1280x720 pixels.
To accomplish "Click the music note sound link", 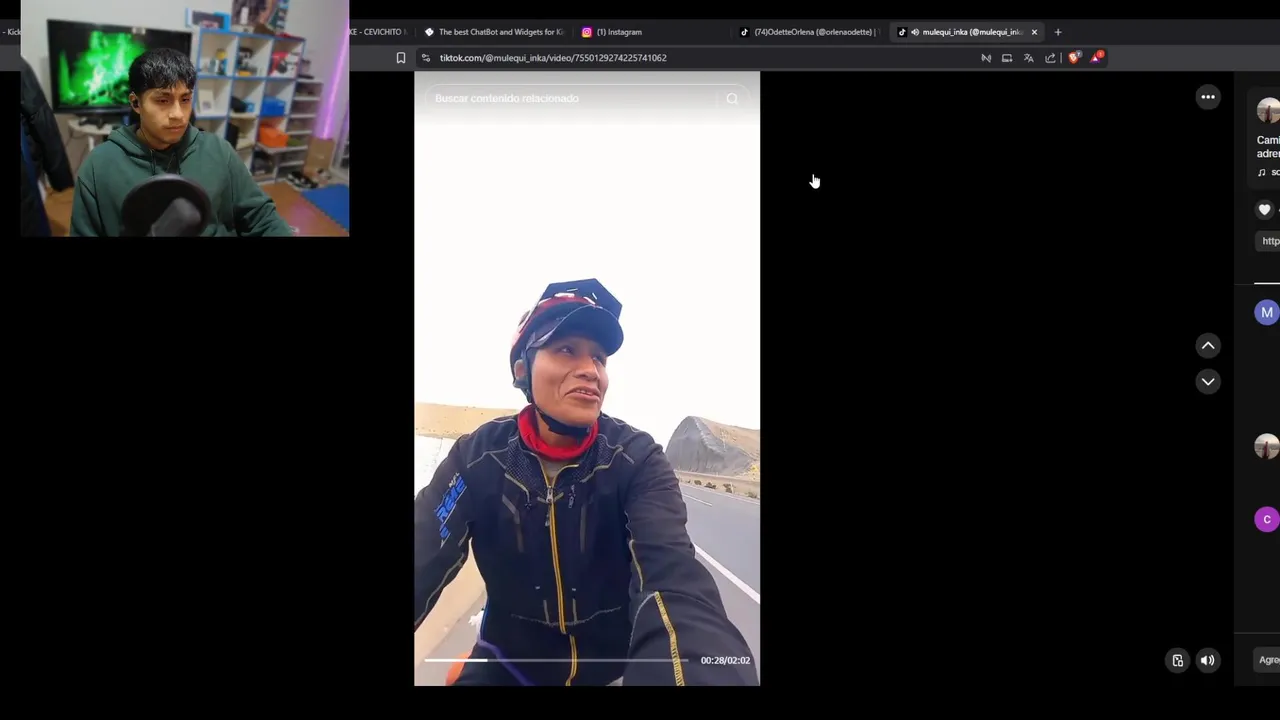I will [1267, 172].
